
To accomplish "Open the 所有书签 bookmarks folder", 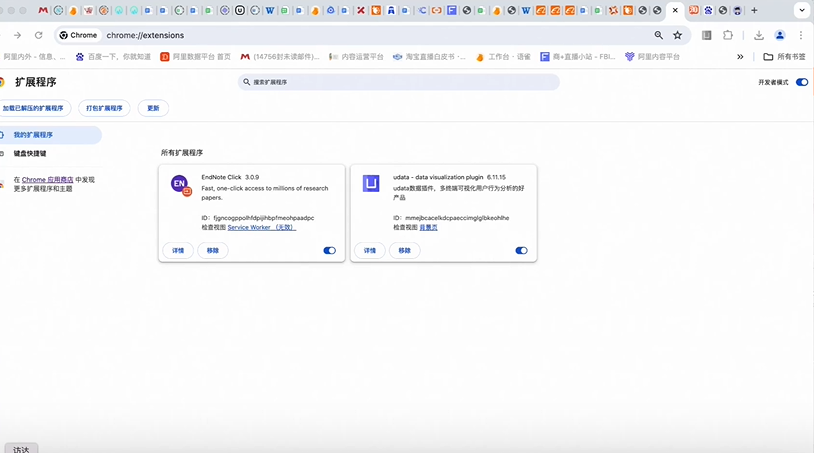I will [783, 57].
